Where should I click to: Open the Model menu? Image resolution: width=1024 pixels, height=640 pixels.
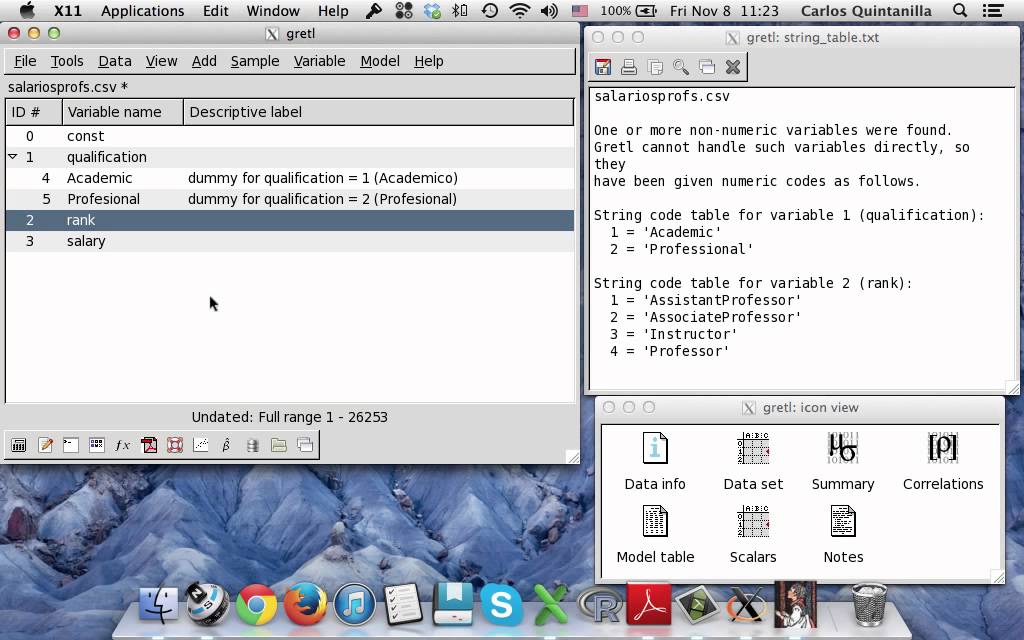(380, 61)
